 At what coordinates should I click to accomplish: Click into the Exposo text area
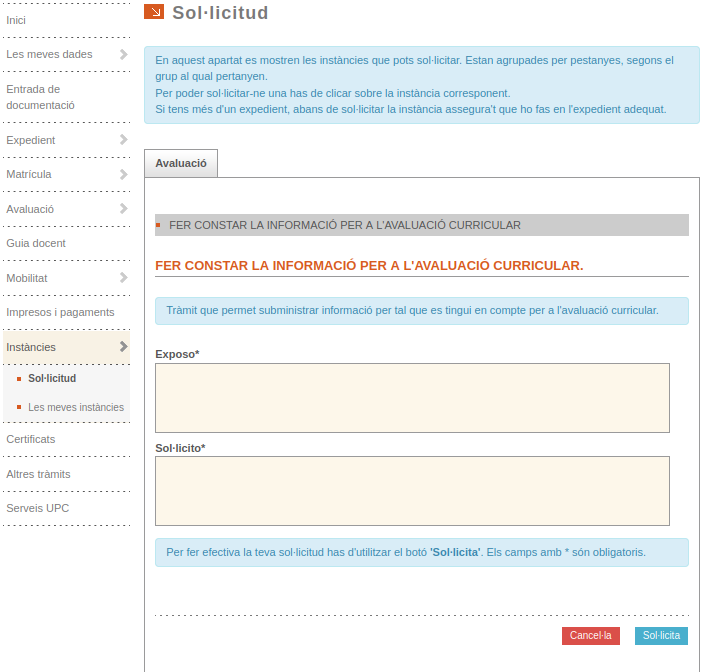[x=412, y=398]
